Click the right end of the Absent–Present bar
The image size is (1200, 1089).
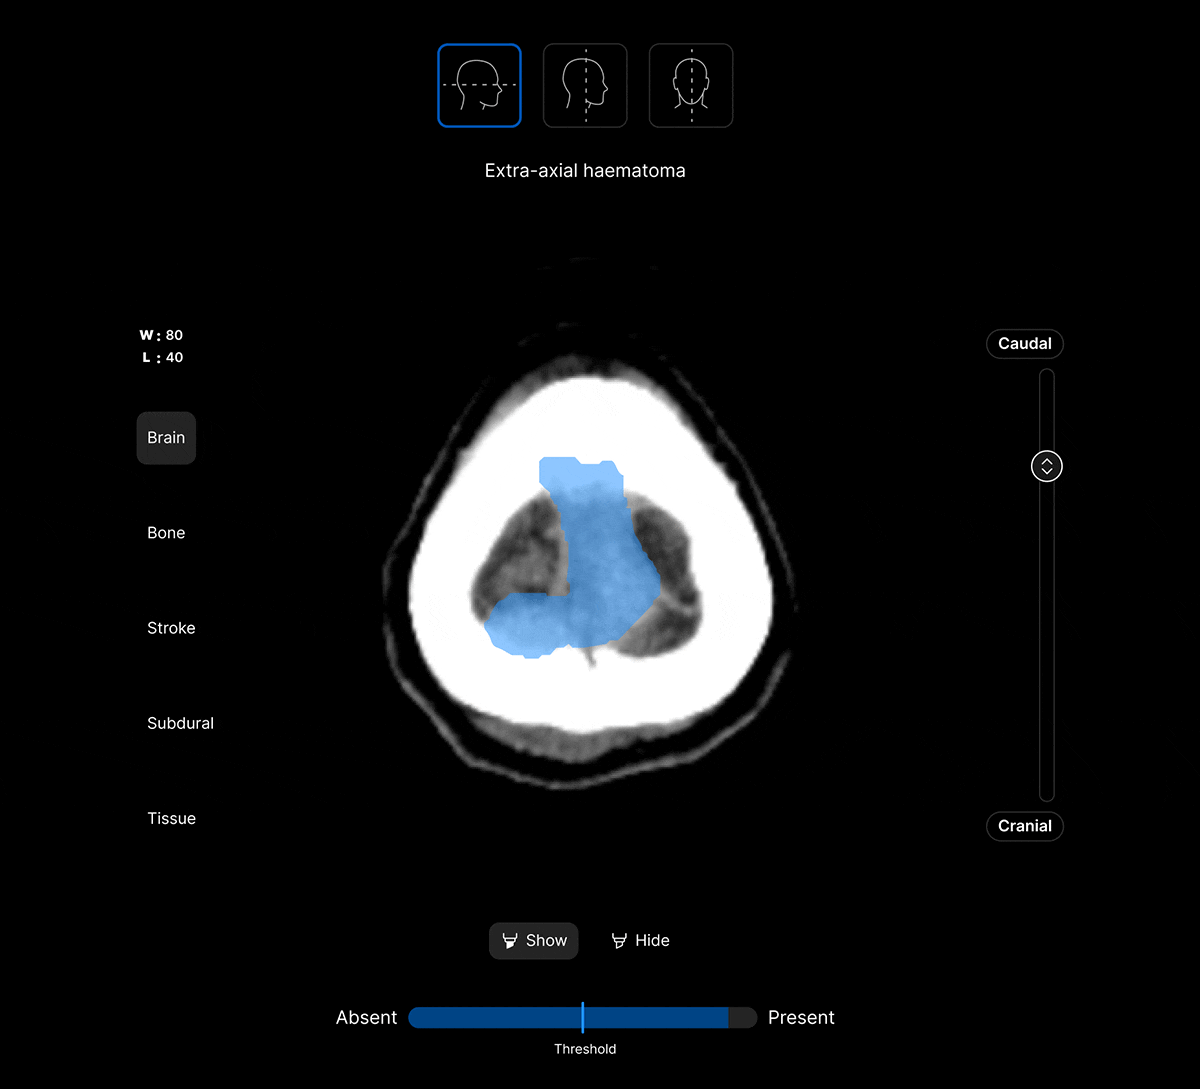click(x=744, y=1018)
